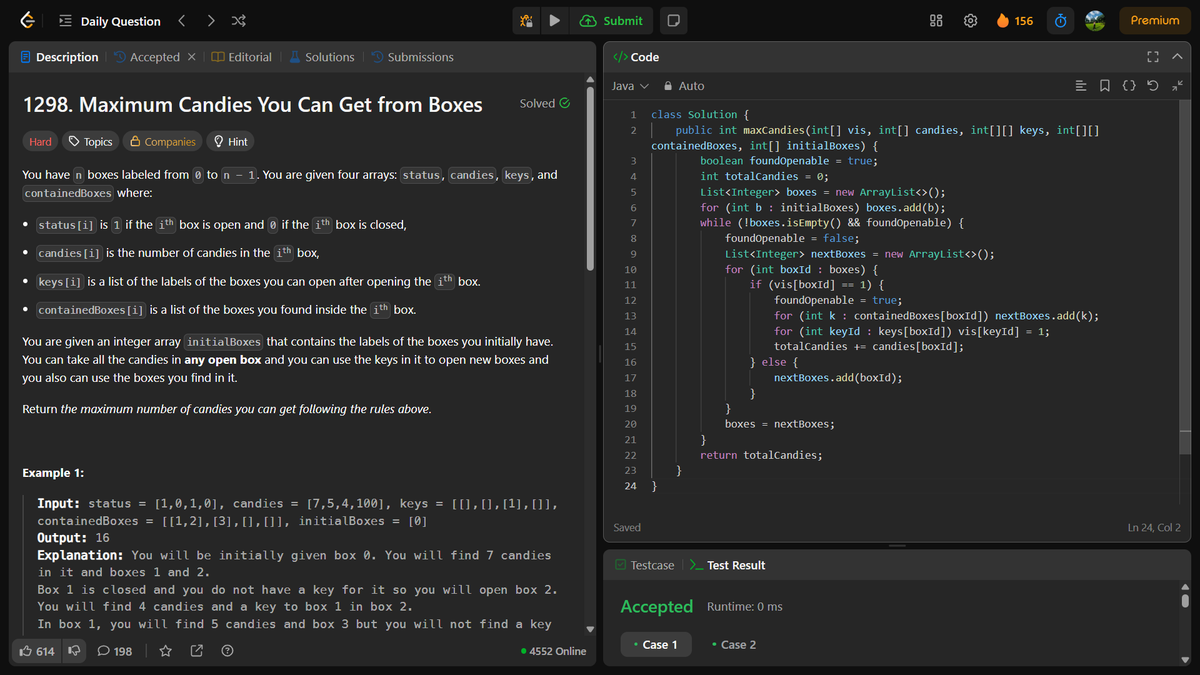
Task: Select the Case 2 testcase
Action: click(x=734, y=644)
